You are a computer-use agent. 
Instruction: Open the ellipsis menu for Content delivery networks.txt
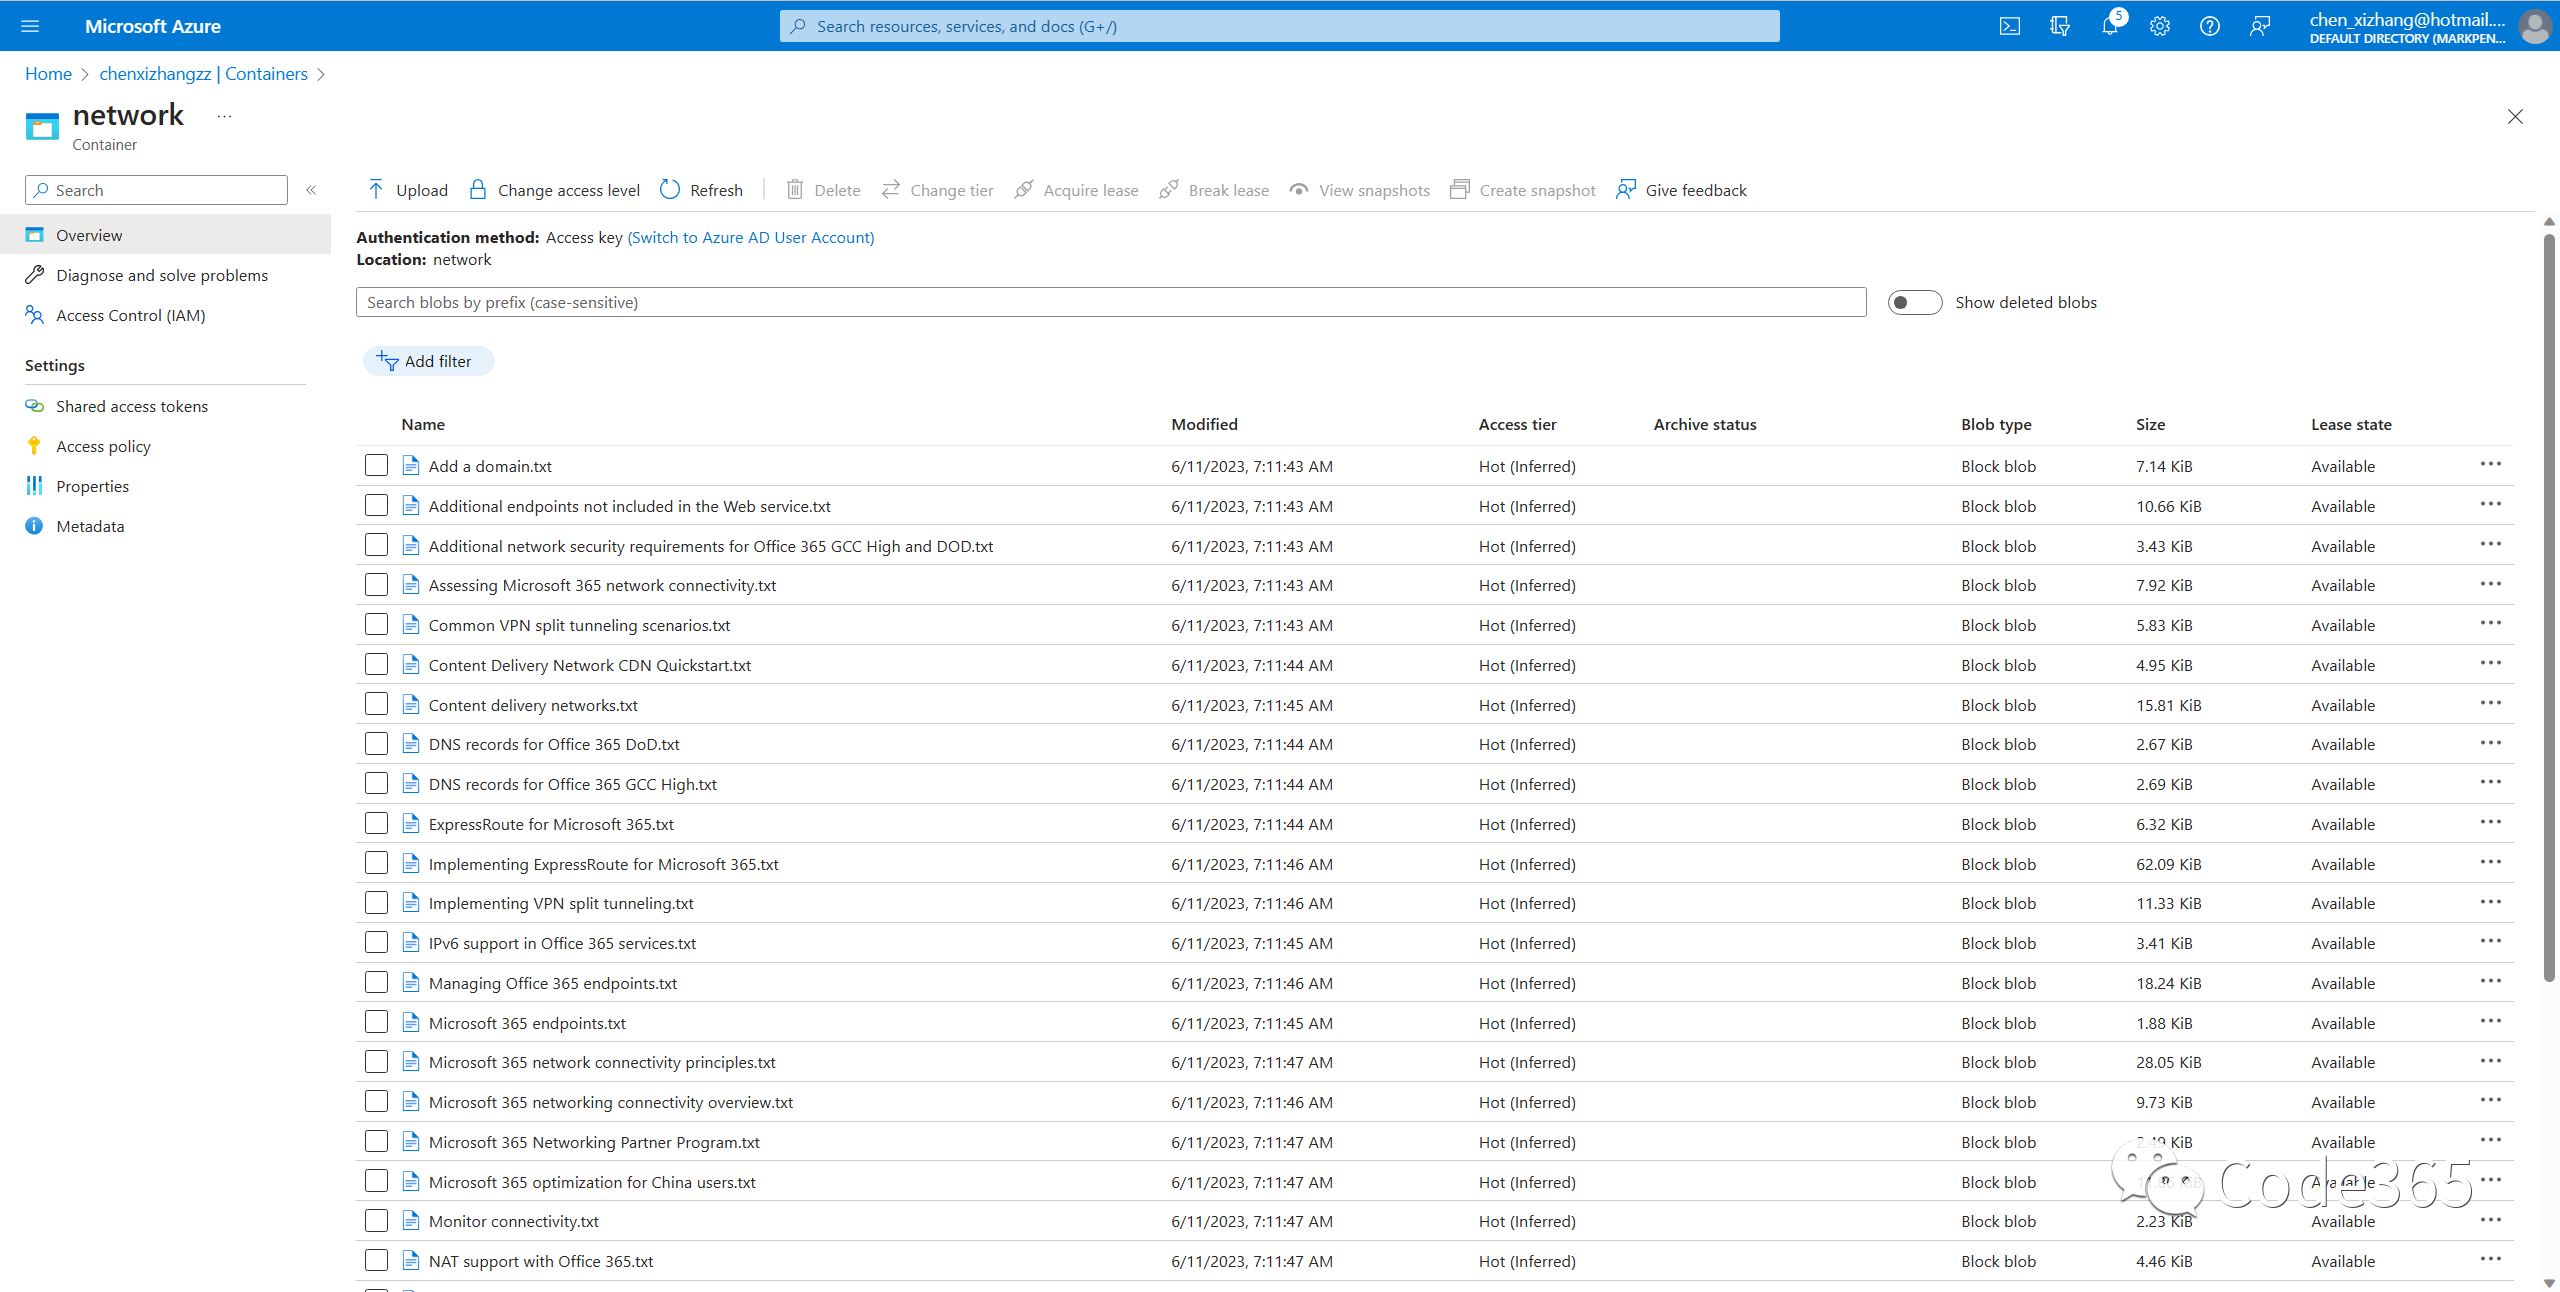(2490, 703)
